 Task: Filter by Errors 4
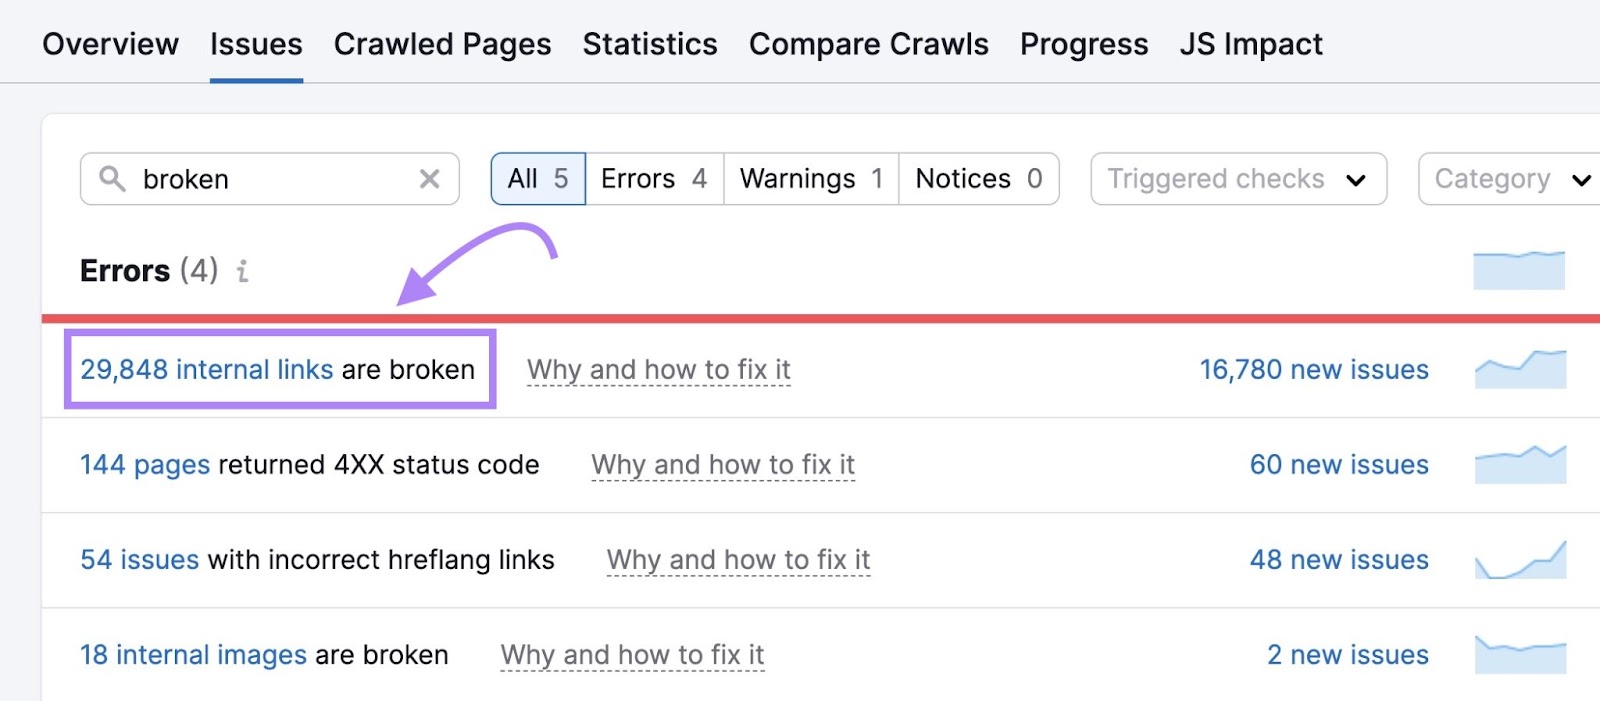654,179
